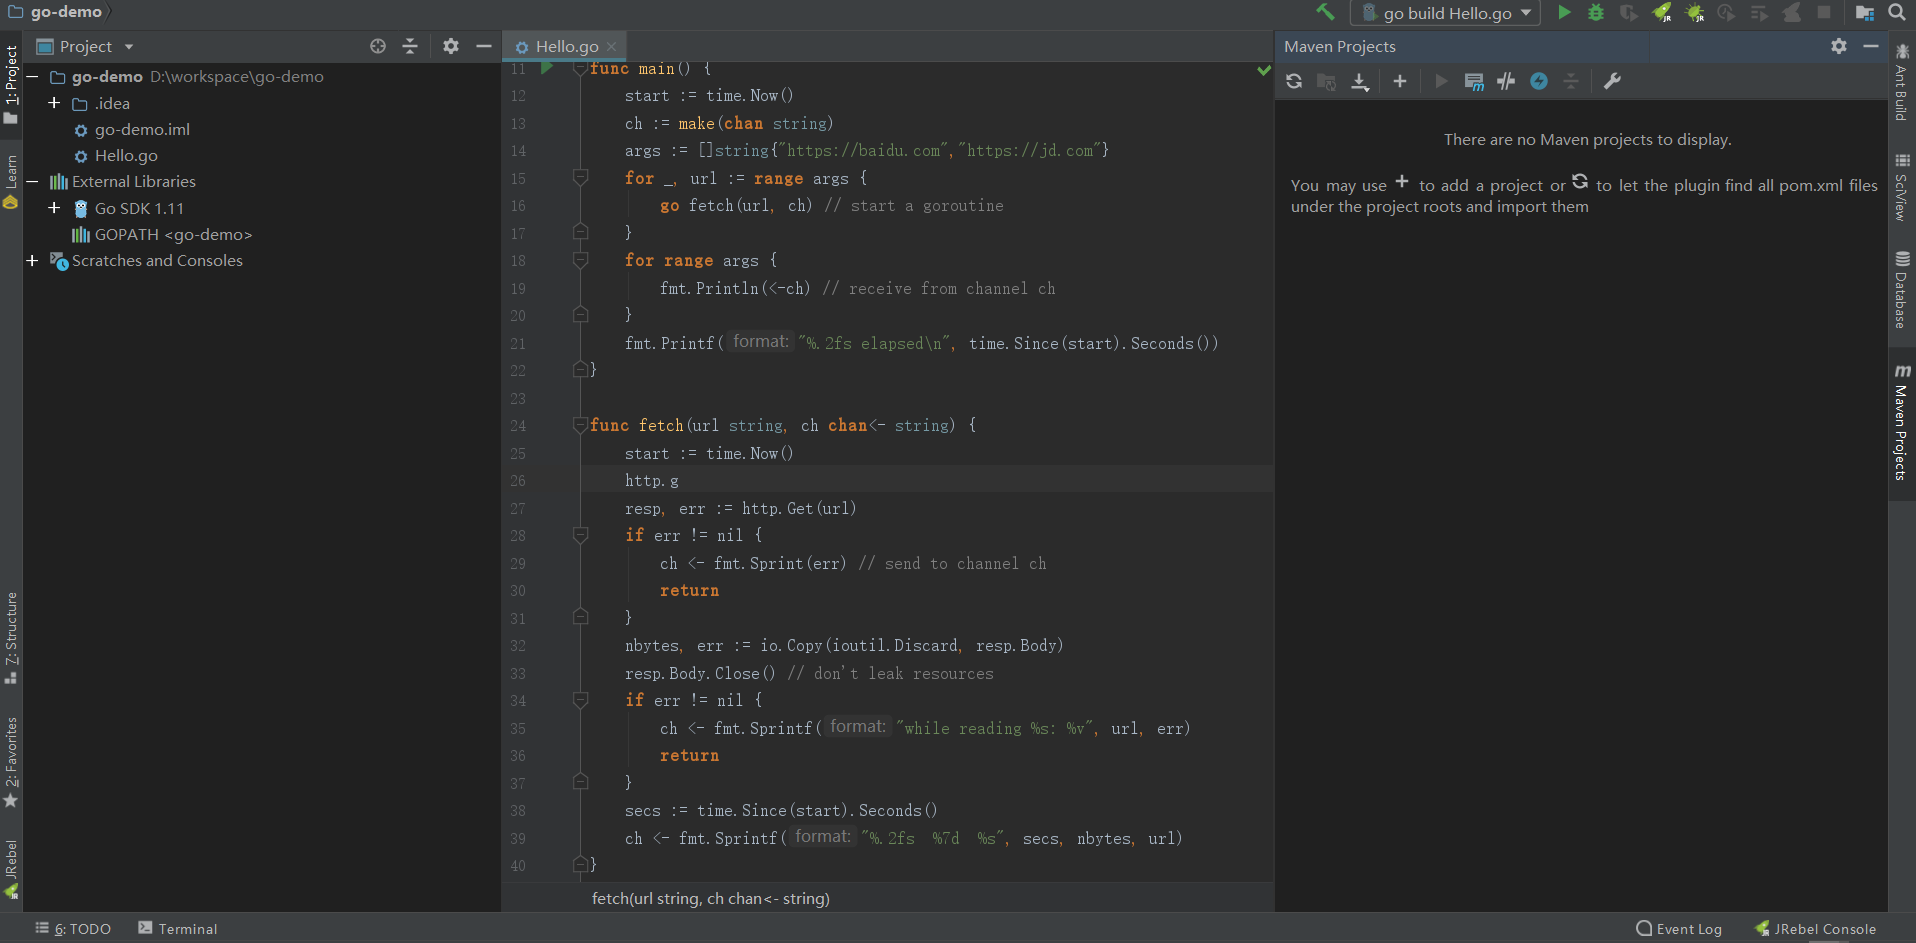Reimport all Maven projects

click(x=1294, y=81)
